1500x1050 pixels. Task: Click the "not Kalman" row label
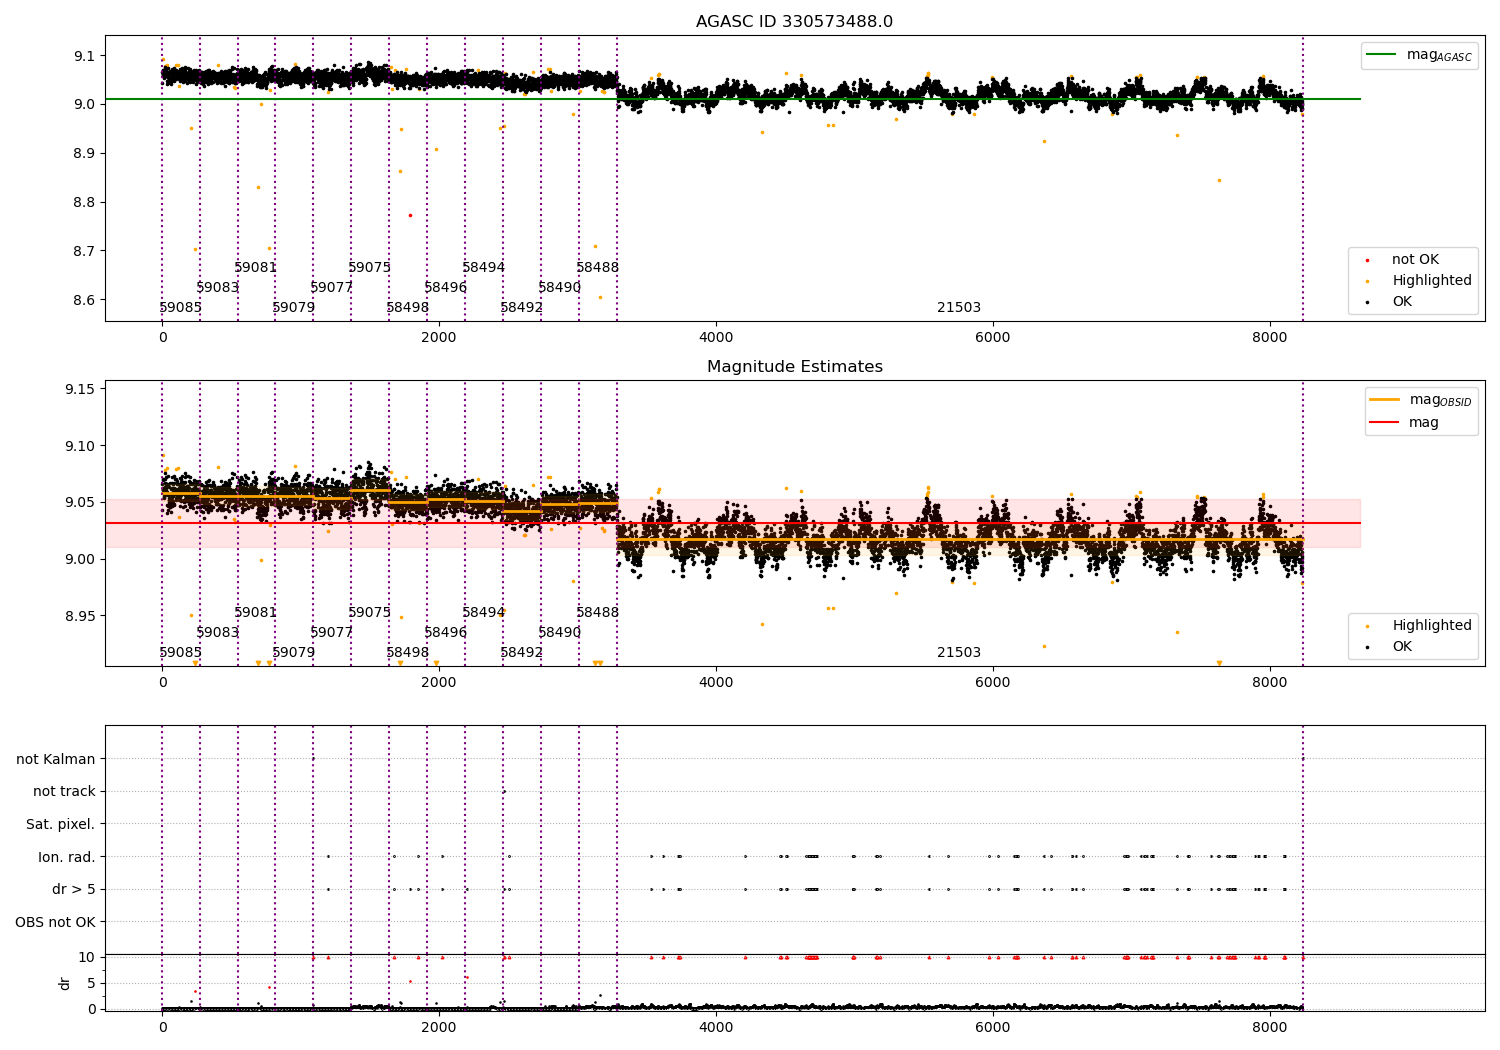[56, 759]
